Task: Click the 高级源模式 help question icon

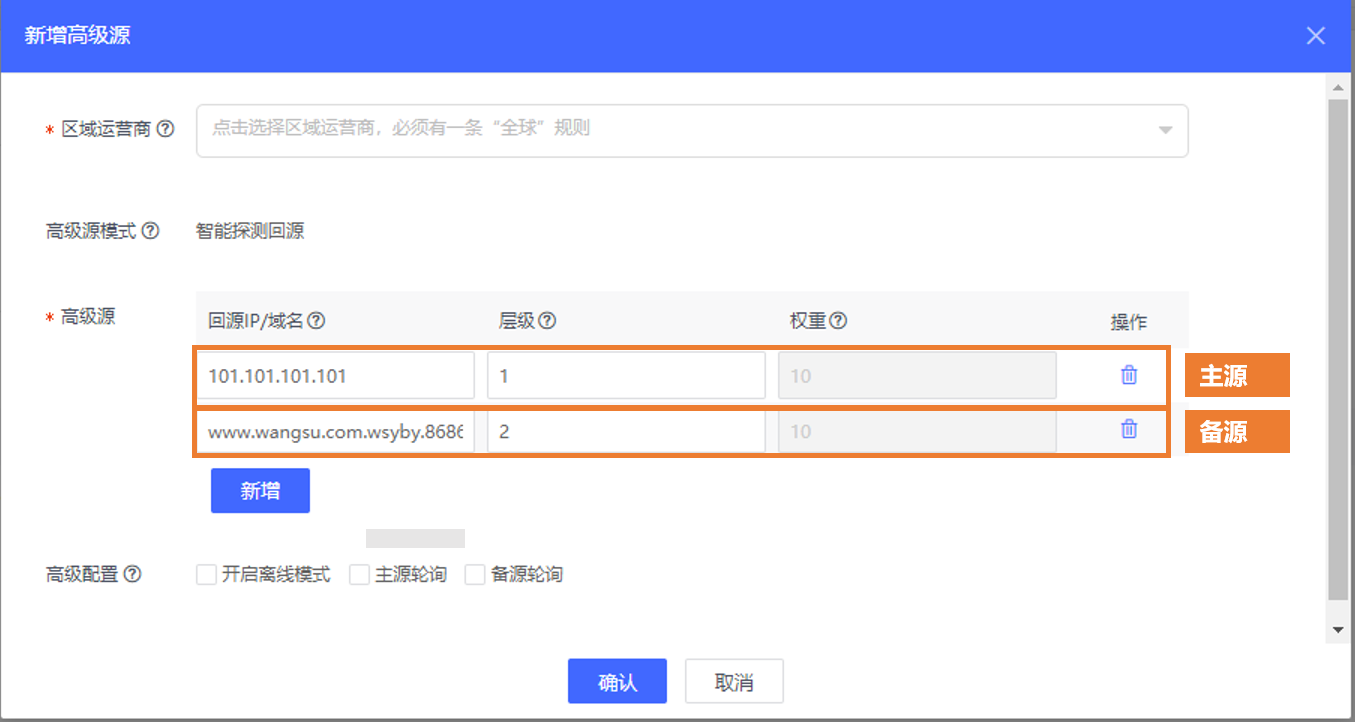Action: pos(151,231)
